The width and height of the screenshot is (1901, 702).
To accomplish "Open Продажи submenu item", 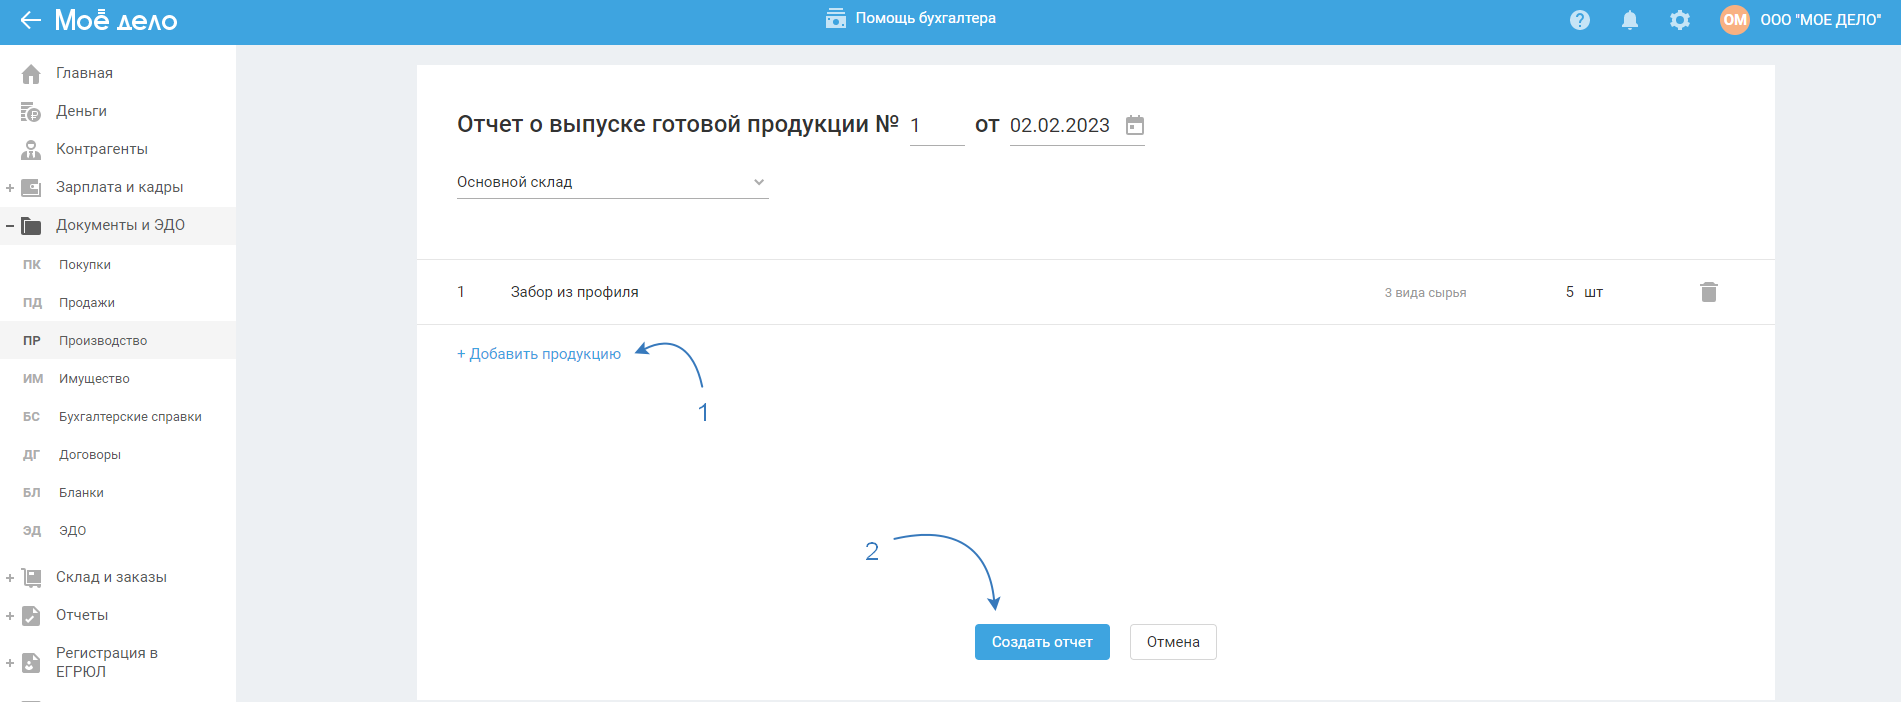I will 87,303.
